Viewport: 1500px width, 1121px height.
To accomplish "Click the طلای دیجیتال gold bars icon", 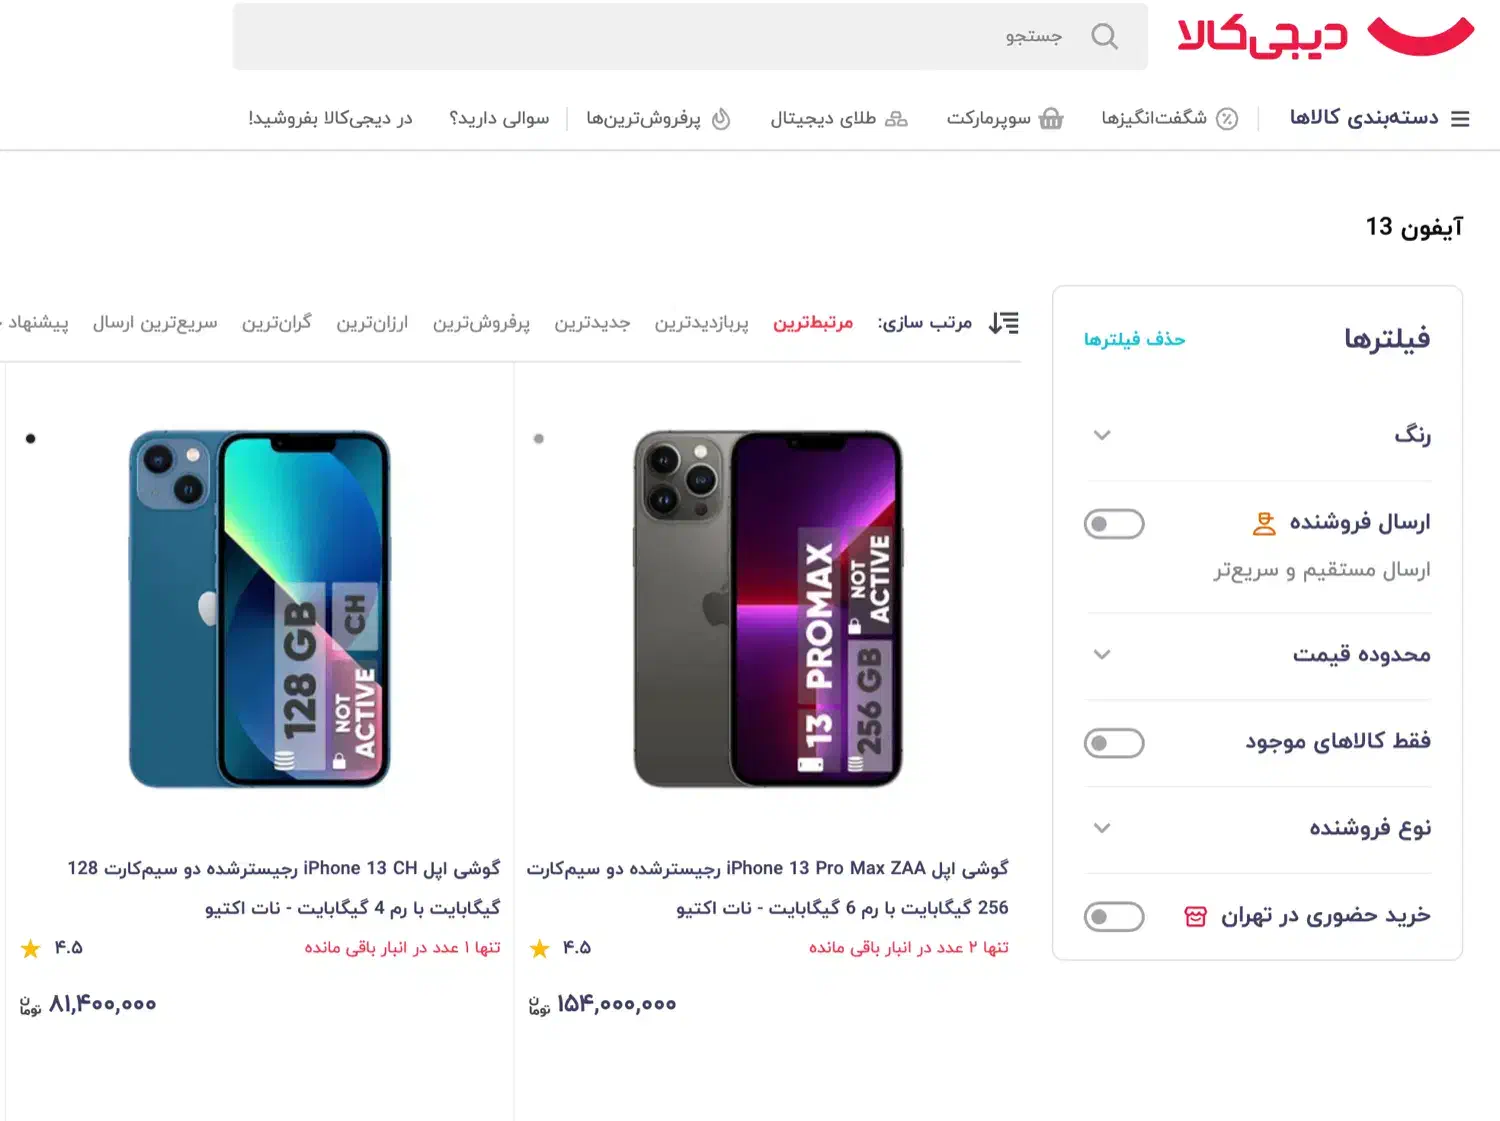I will coord(896,119).
